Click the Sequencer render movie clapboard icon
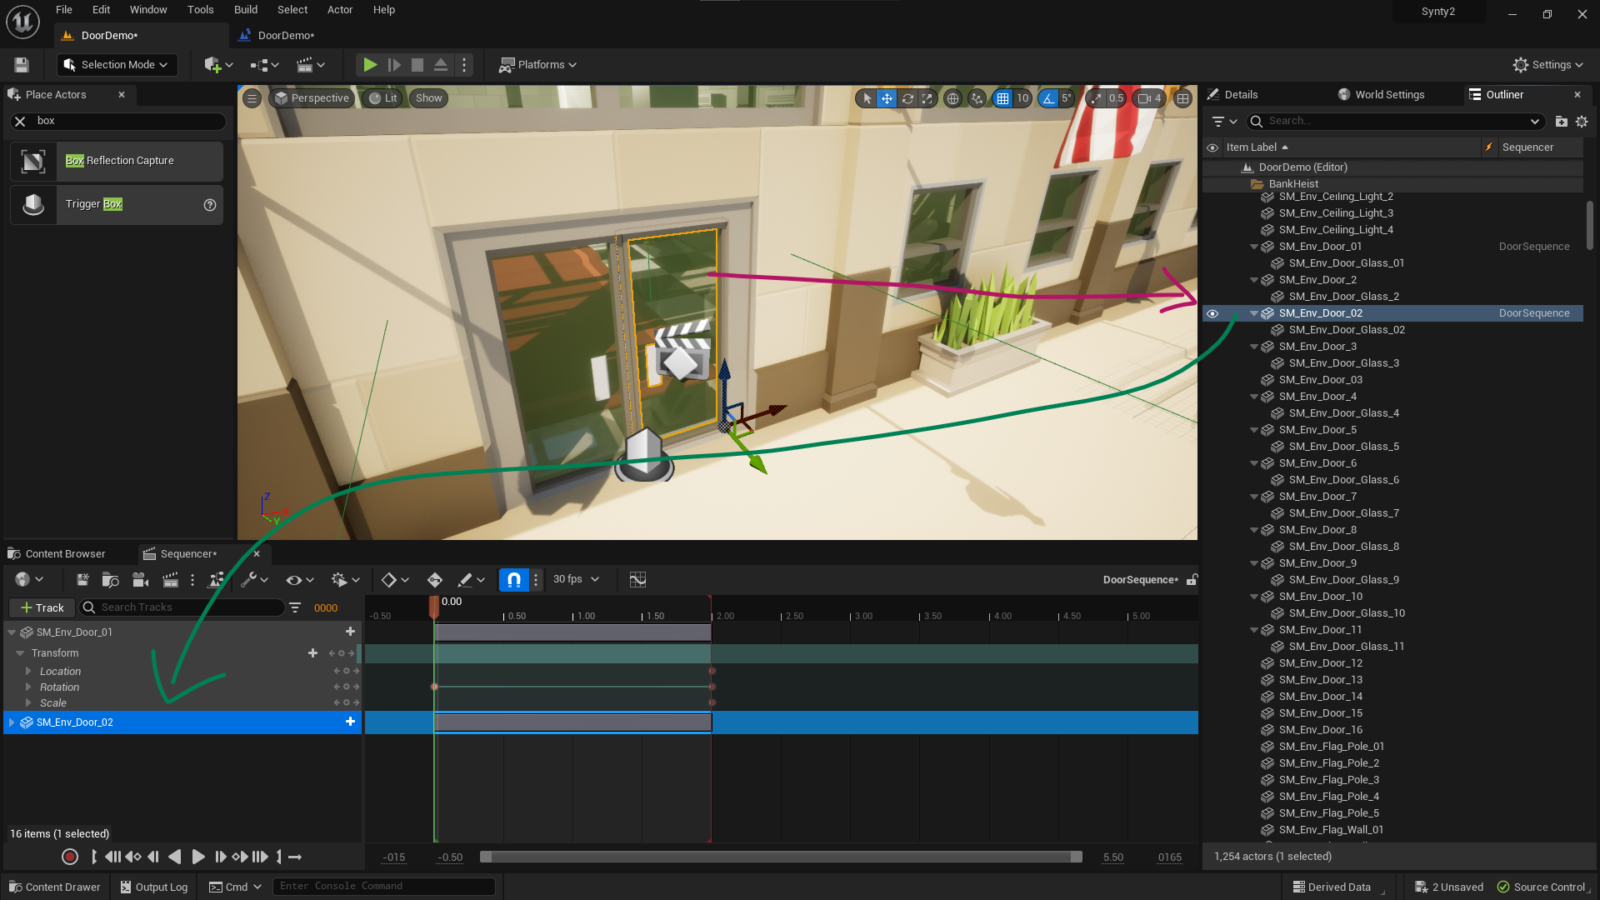 tap(169, 580)
